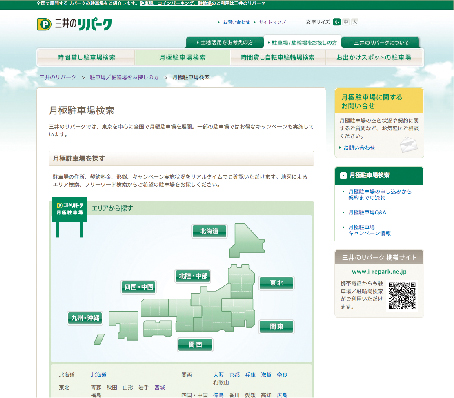Click the Hokkaido island shape on map
454x398 pixels.
tap(246, 241)
